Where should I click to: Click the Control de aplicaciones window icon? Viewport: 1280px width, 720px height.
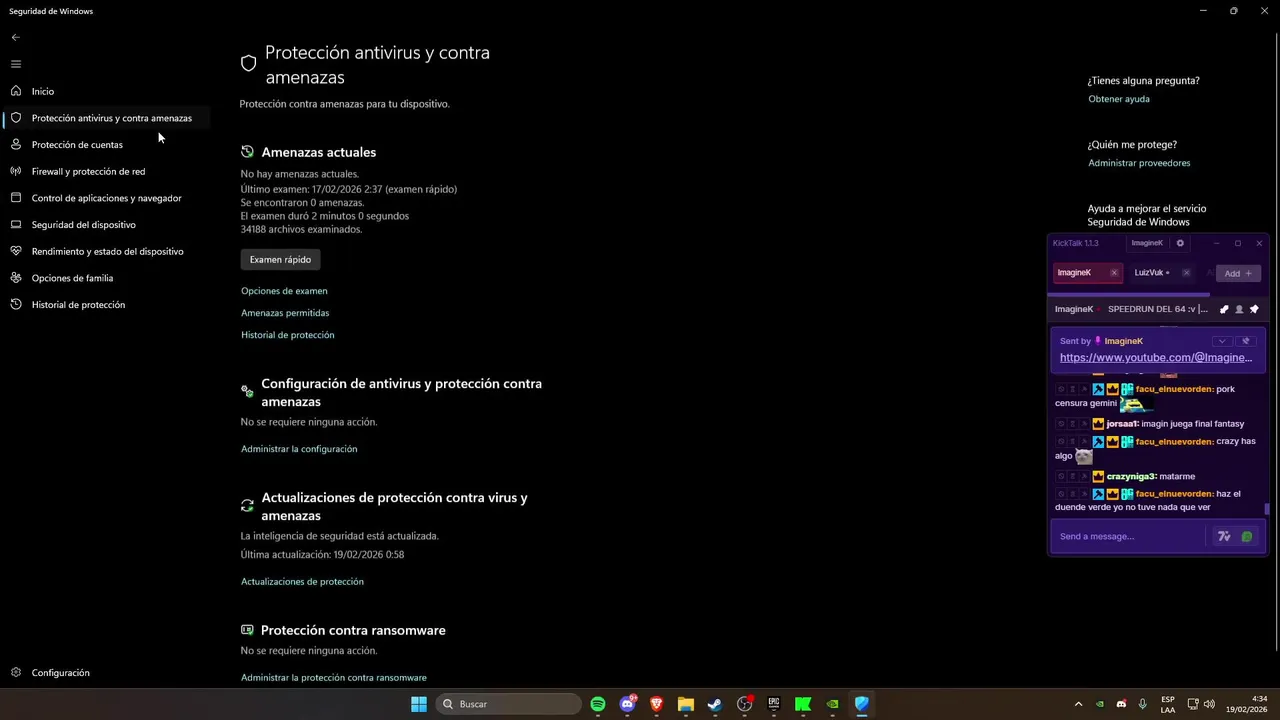[x=15, y=198]
